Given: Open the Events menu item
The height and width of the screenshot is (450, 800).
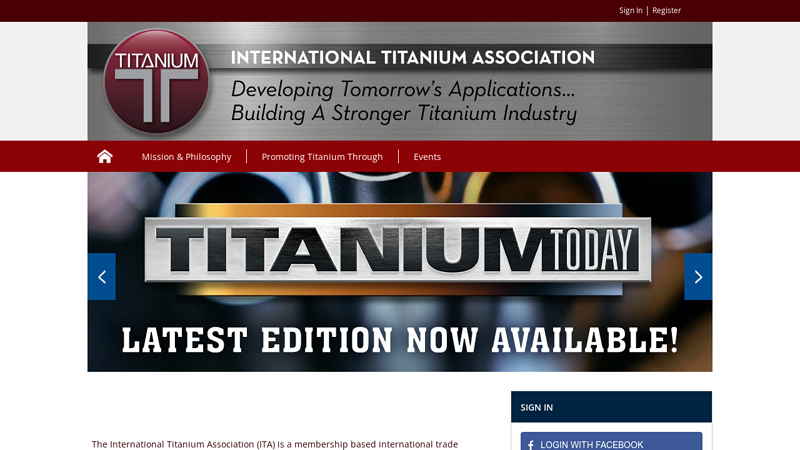Looking at the screenshot, I should (427, 157).
